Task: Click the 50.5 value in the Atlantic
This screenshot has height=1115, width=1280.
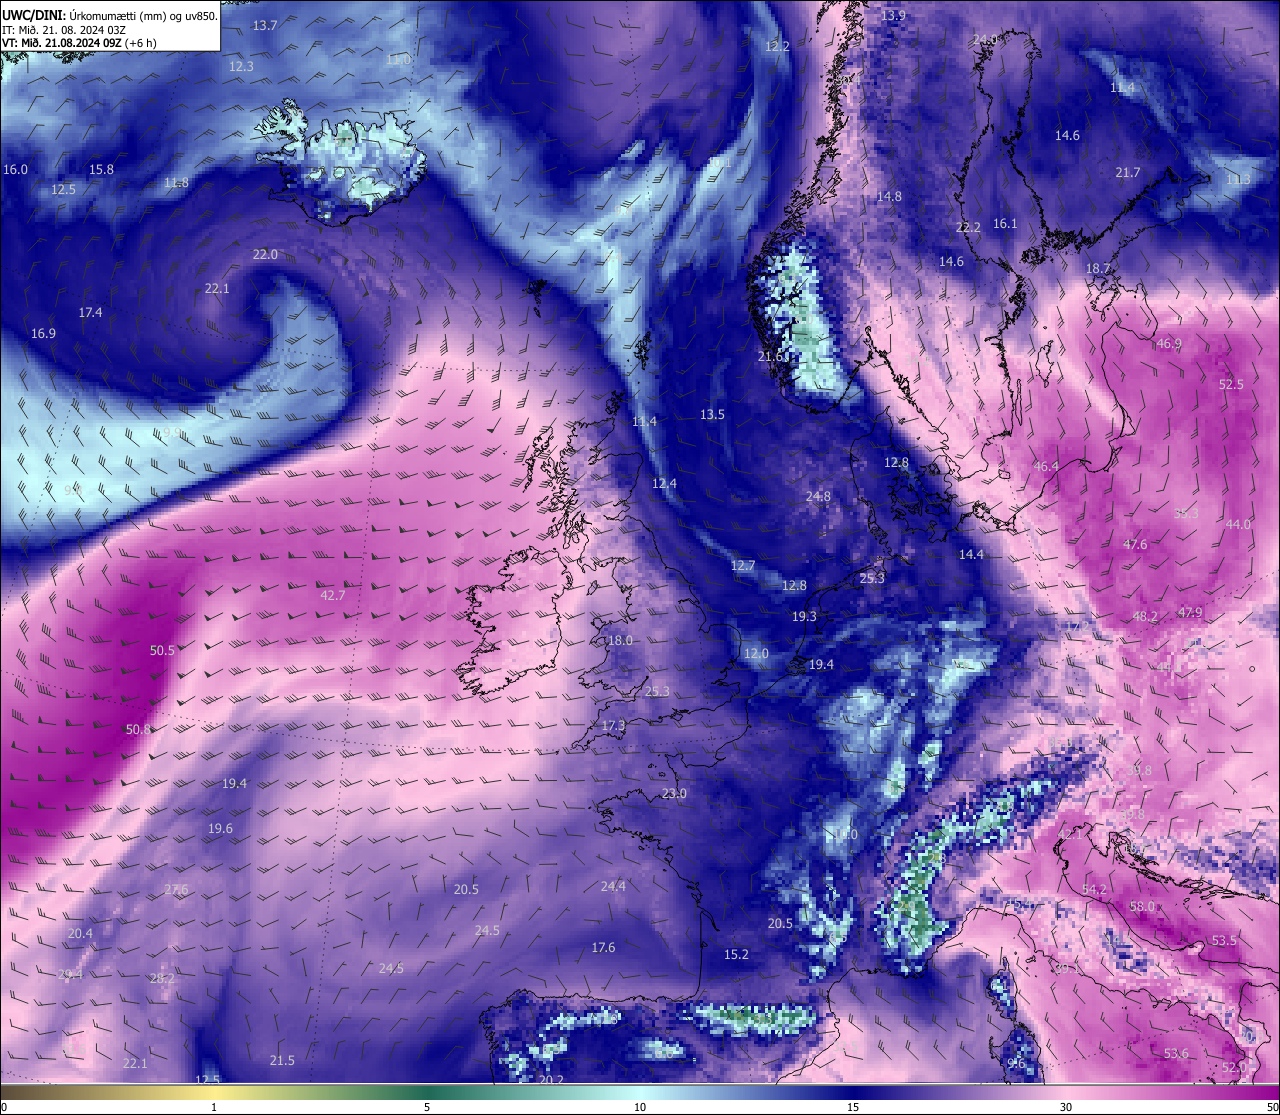Action: pyautogui.click(x=162, y=650)
